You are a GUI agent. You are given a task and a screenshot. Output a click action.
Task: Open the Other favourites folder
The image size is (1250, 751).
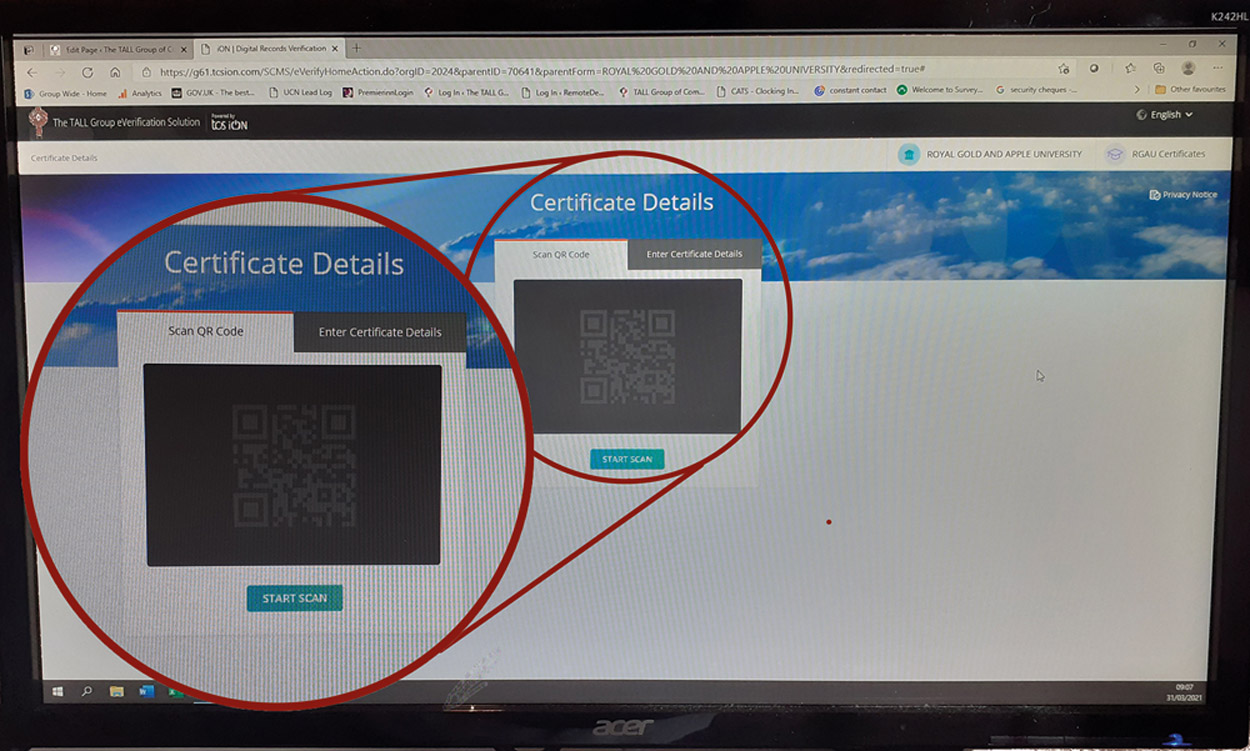1190,89
